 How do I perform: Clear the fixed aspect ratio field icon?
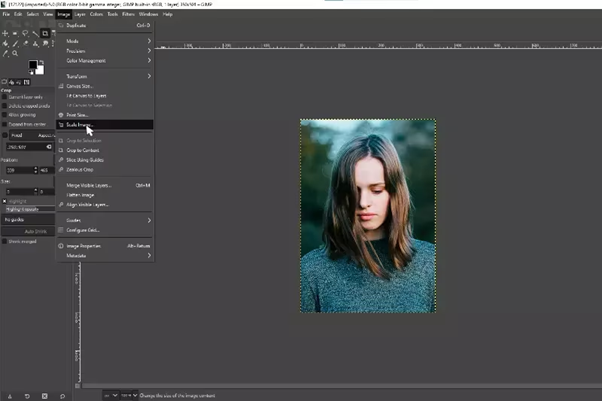click(49, 147)
